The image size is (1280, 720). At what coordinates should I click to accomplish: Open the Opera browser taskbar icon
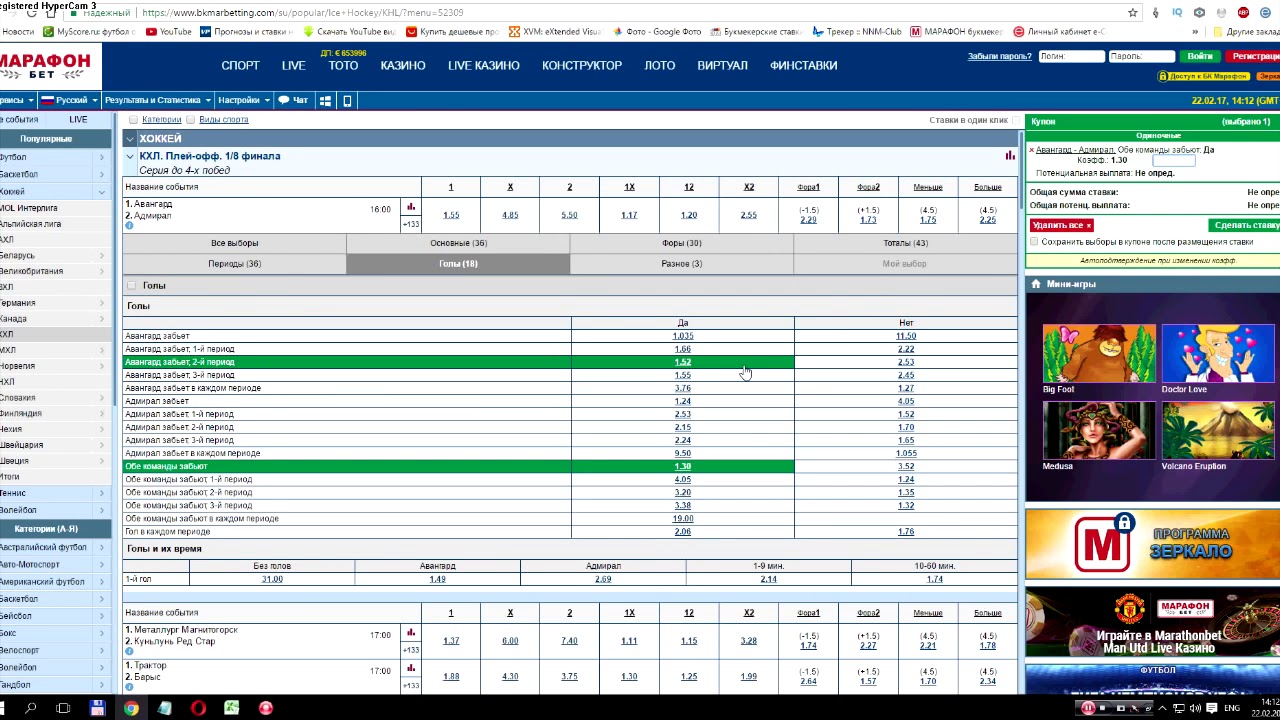tap(198, 708)
